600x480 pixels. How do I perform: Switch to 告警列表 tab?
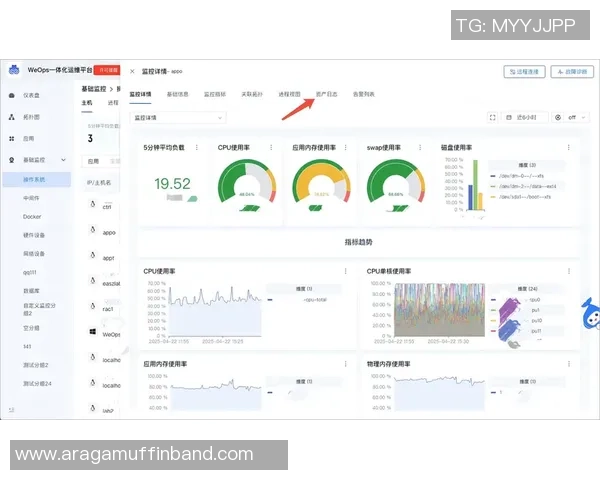364,94
